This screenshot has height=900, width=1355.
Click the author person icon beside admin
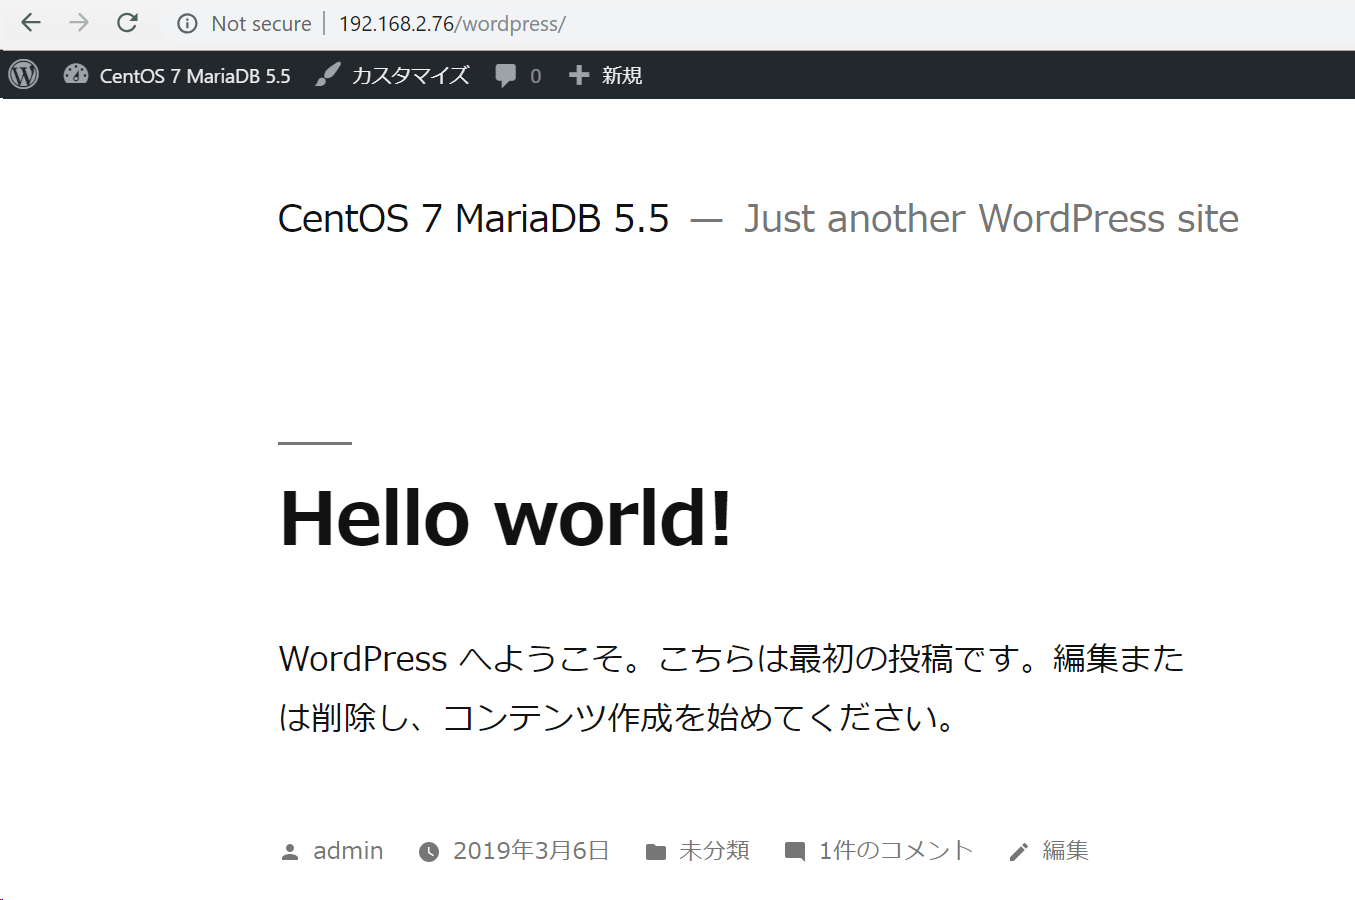coord(290,852)
